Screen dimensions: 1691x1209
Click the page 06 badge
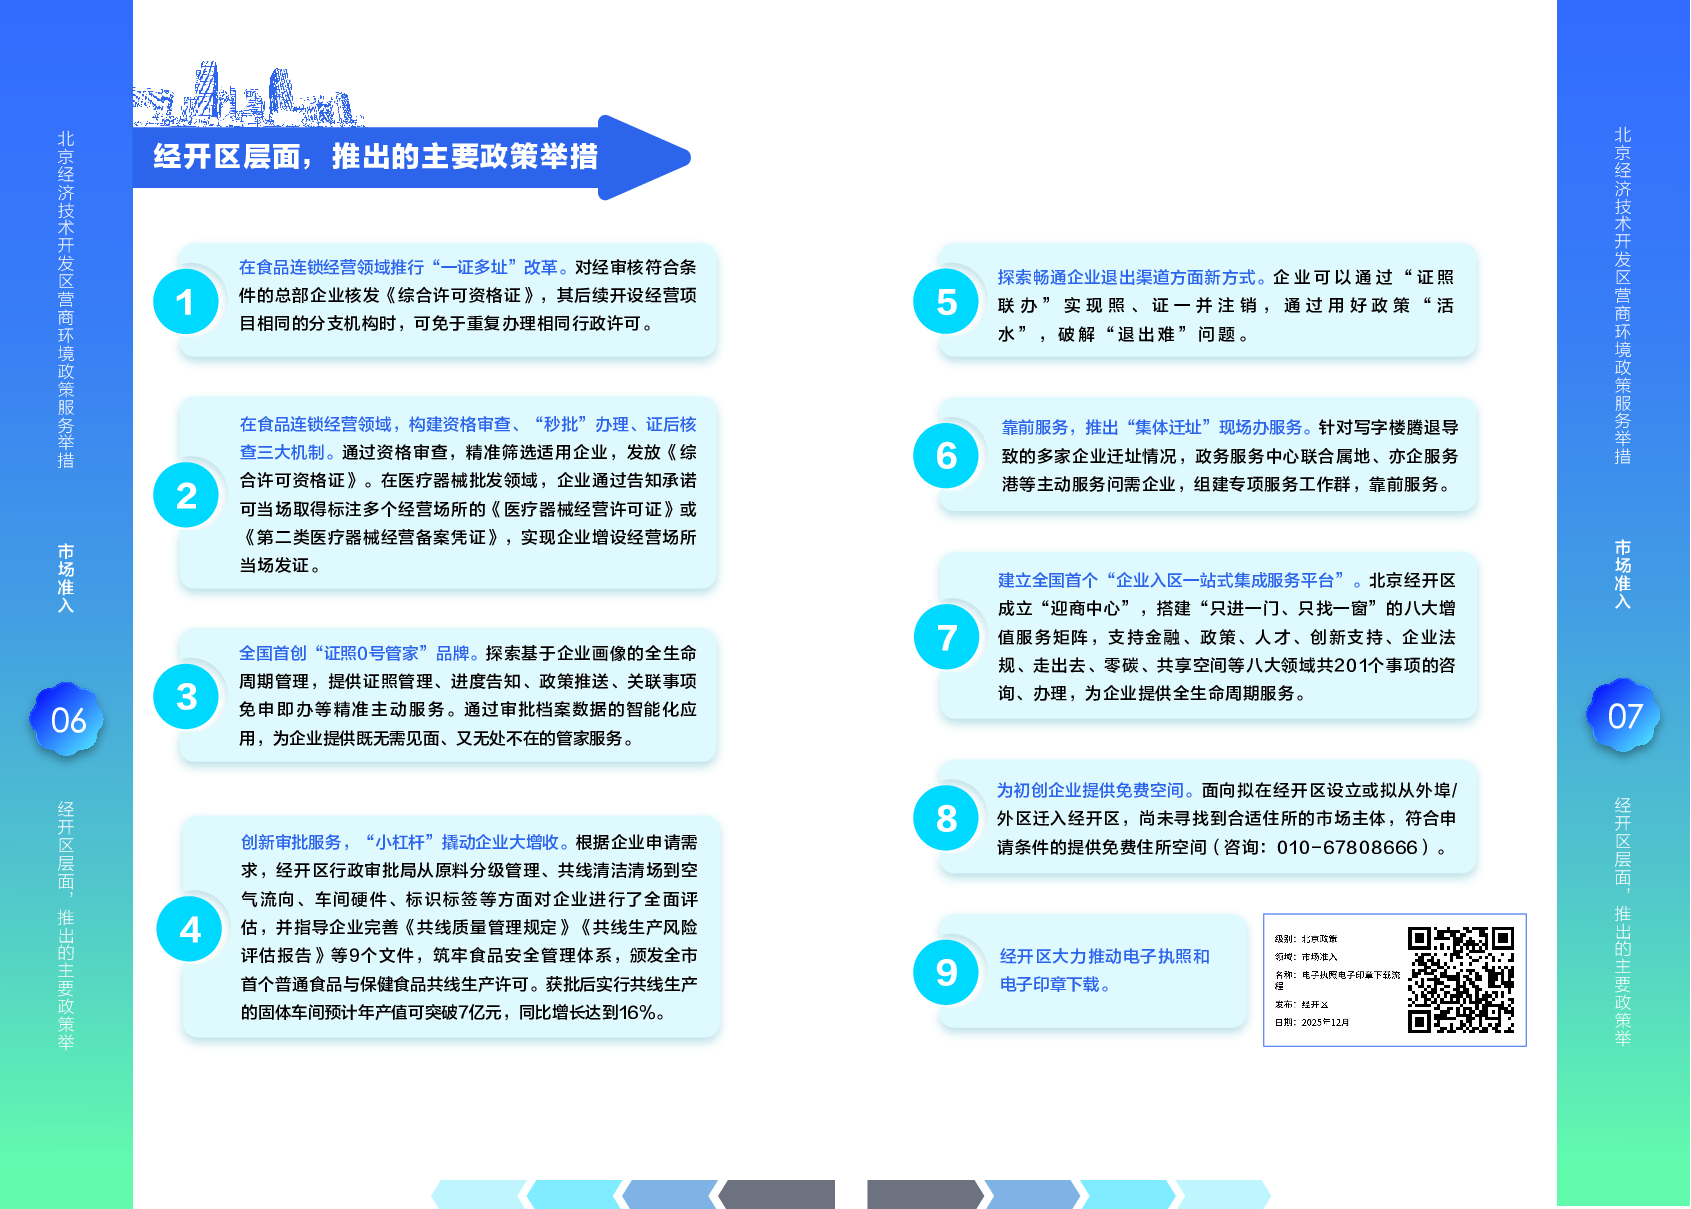click(x=67, y=720)
